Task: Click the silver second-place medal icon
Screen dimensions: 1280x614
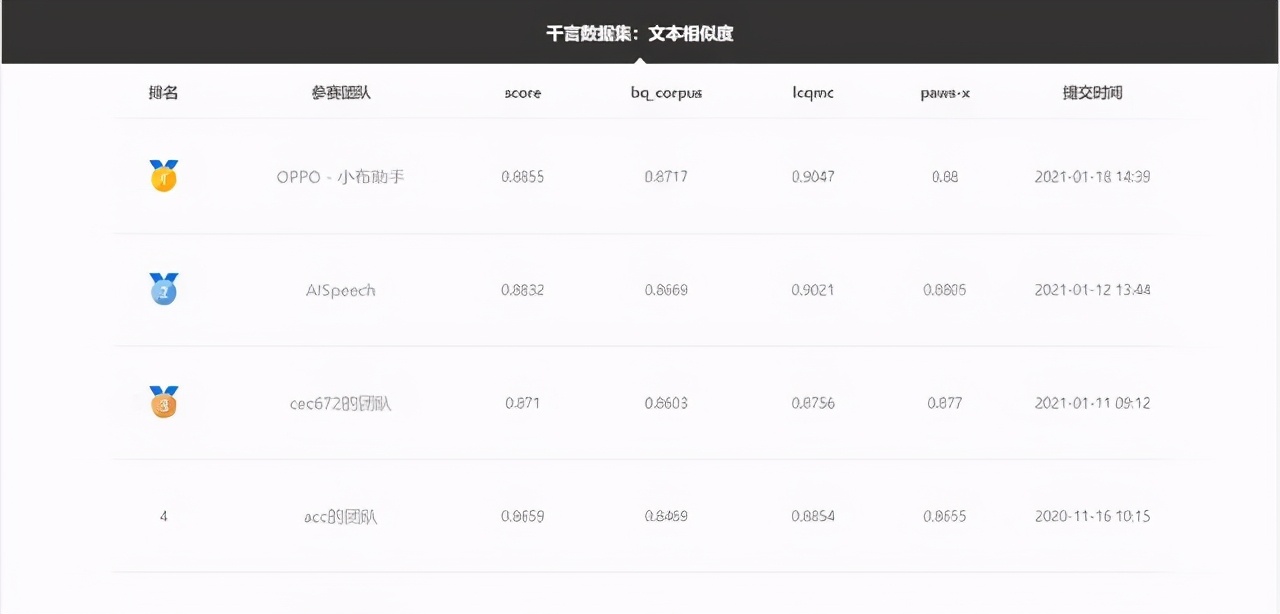Action: (164, 289)
